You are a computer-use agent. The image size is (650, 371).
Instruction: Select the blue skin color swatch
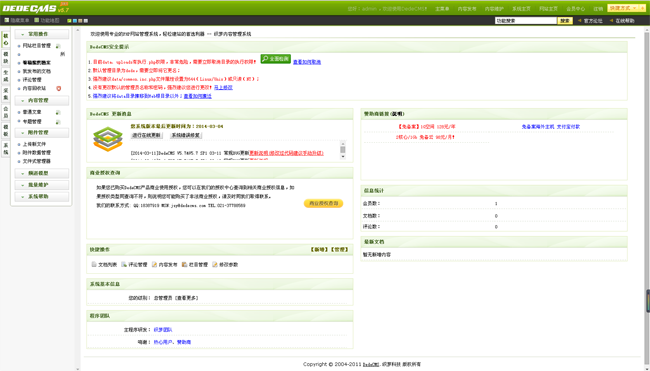tap(75, 21)
